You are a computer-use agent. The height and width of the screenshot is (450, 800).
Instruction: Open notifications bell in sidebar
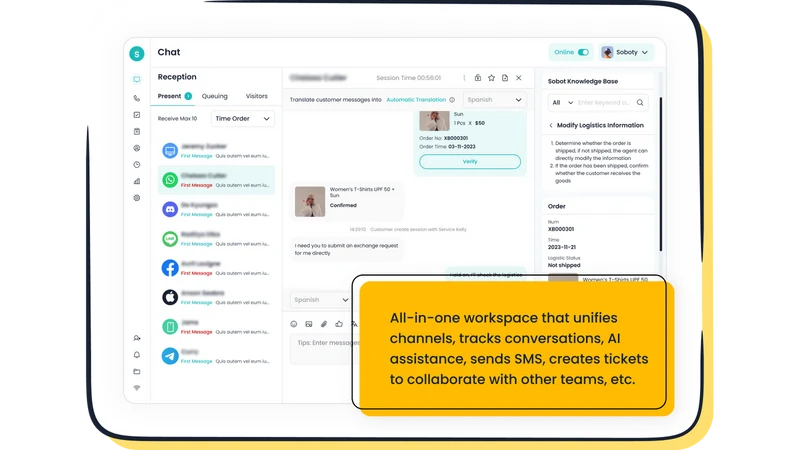(x=137, y=355)
